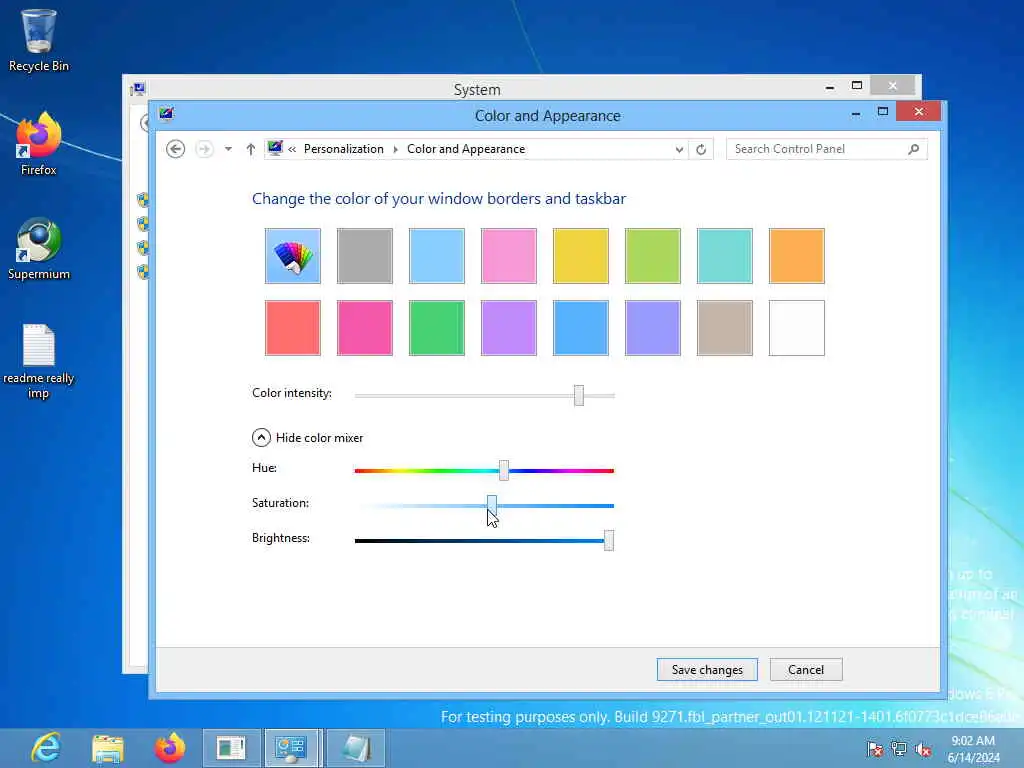The width and height of the screenshot is (1024, 768).
Task: Click Save changes button
Action: coord(707,669)
